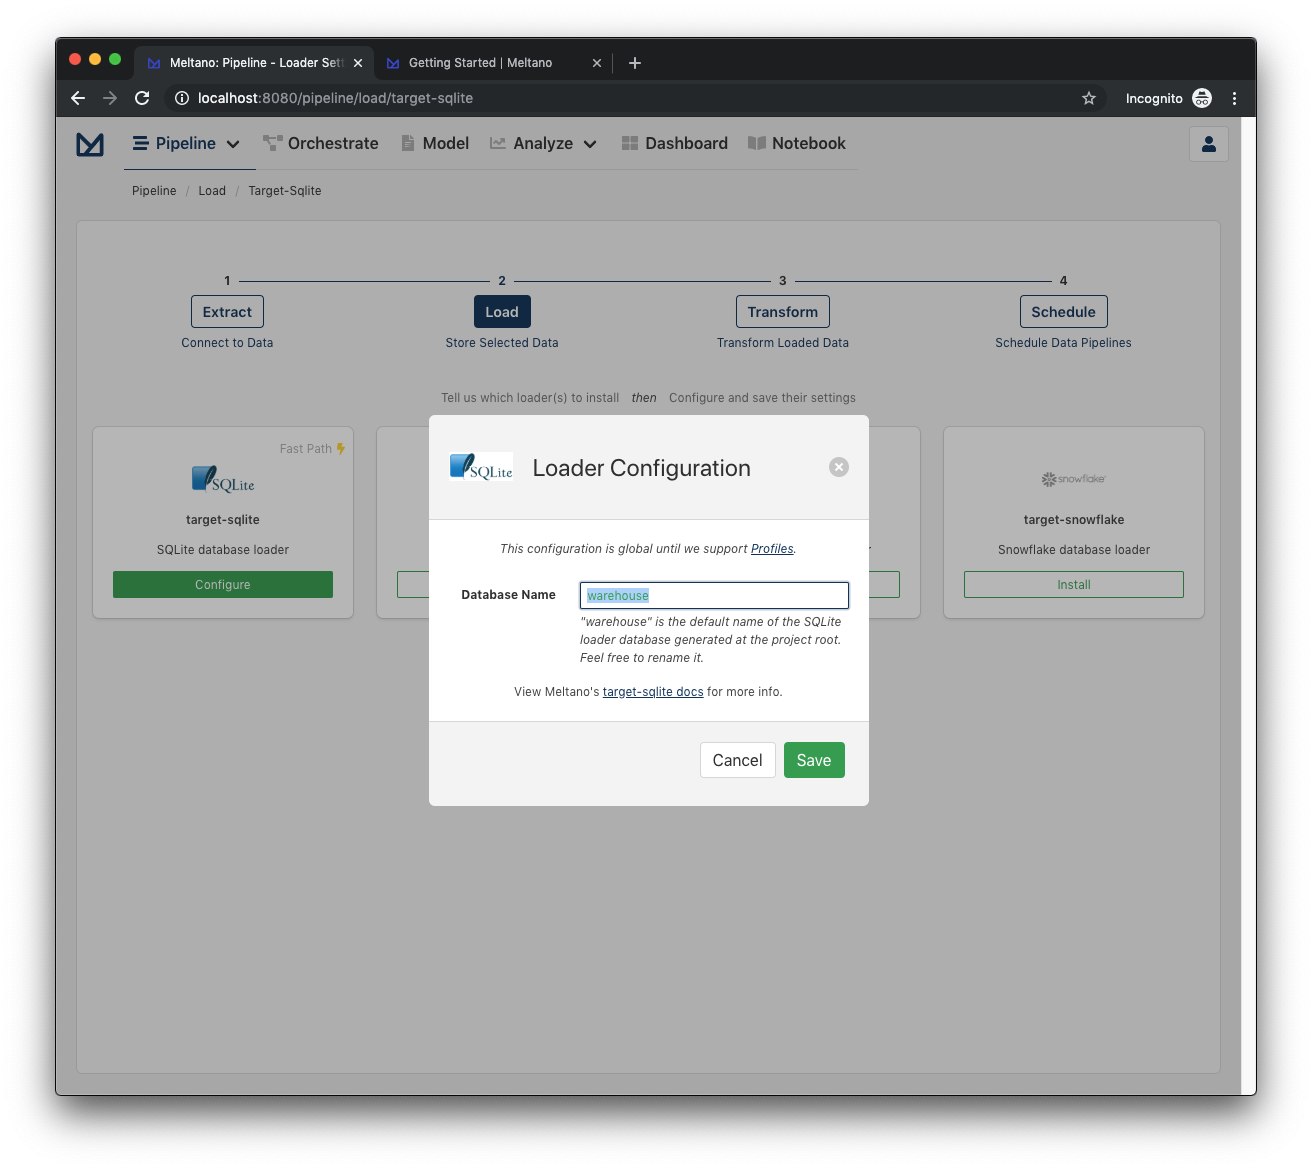Click the Dashboard grid icon

click(x=630, y=143)
